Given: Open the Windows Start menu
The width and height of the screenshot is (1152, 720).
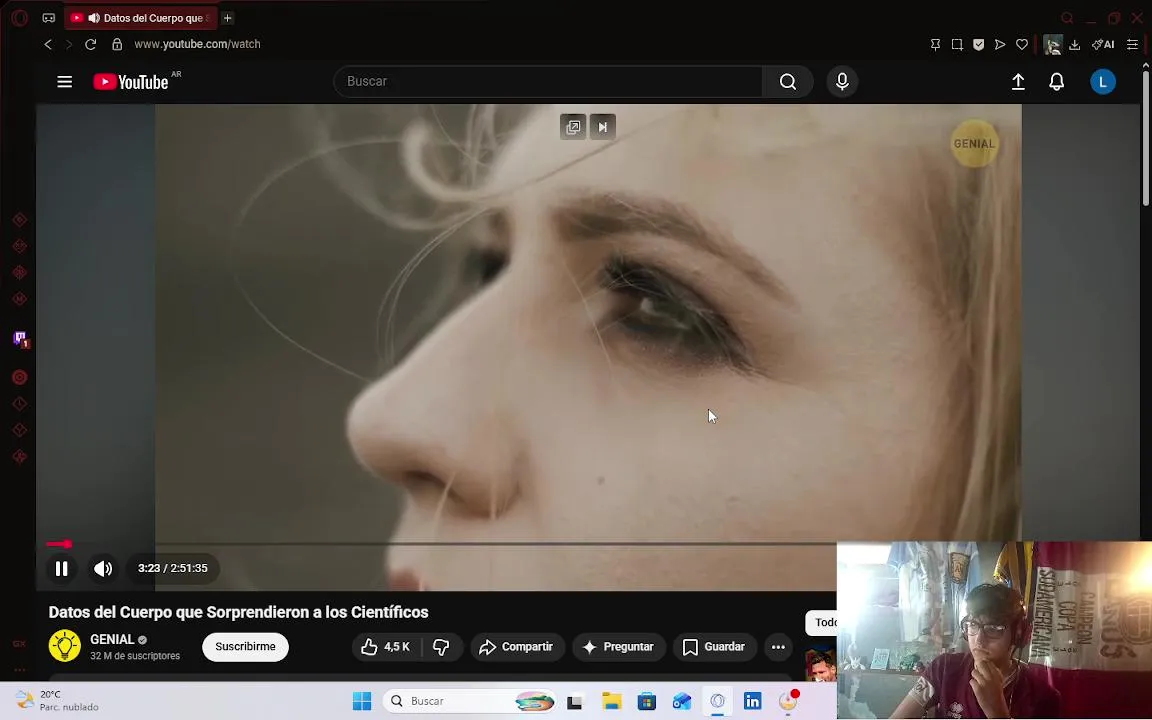Looking at the screenshot, I should coord(361,701).
